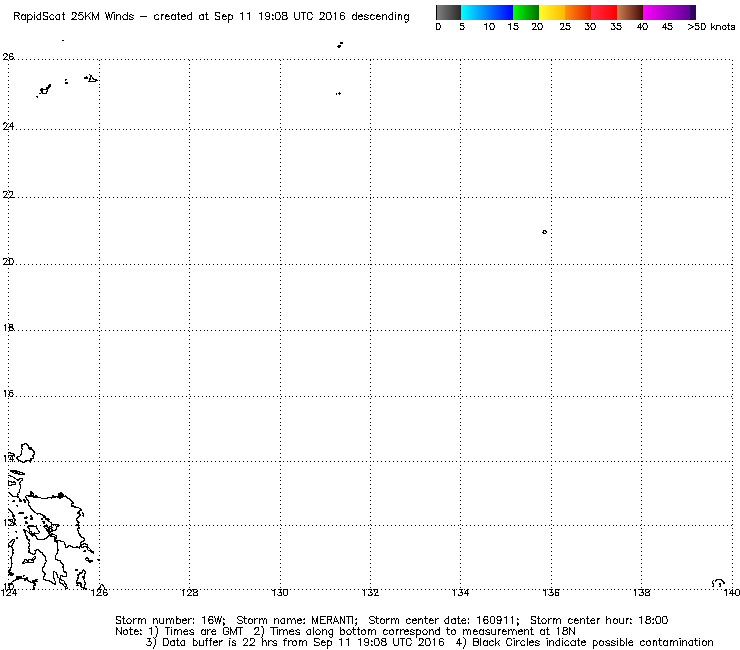
Task: Click the magenta-purple 40-50 knots color segment
Action: pyautogui.click(x=669, y=12)
